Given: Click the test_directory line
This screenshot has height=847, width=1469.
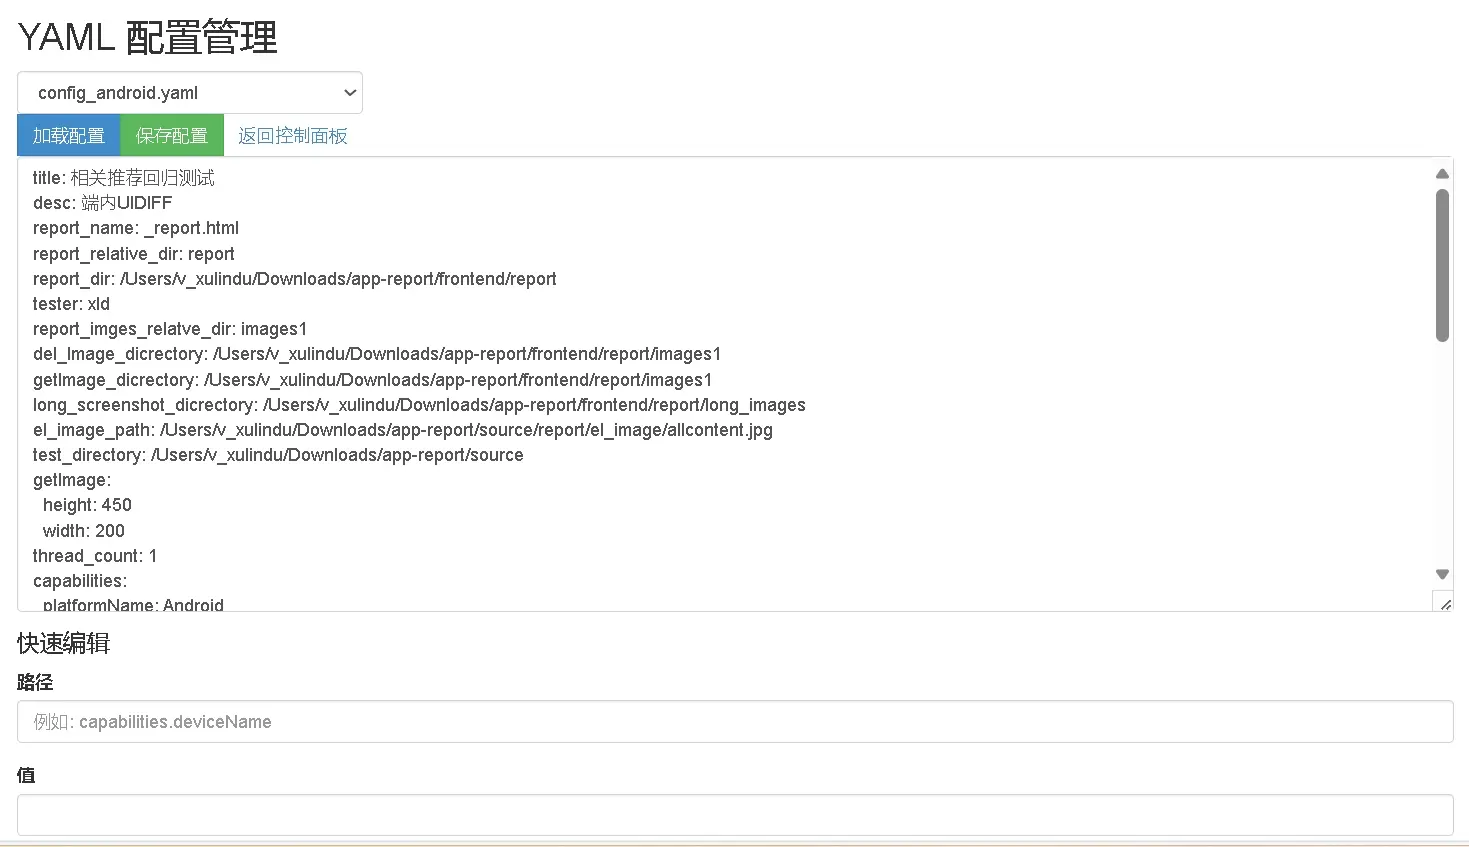Looking at the screenshot, I should [278, 455].
